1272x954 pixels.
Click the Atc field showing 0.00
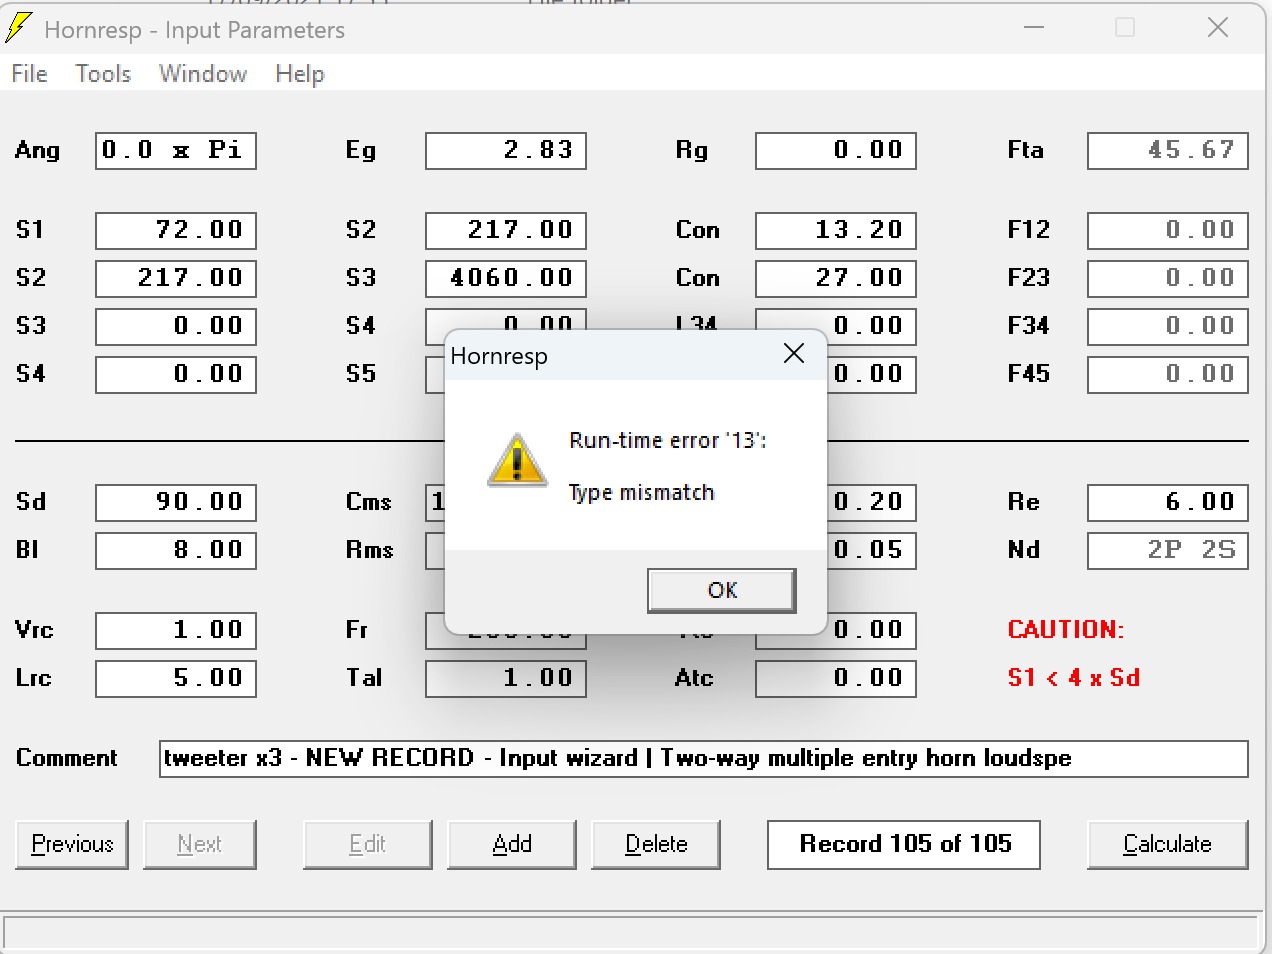tap(836, 678)
